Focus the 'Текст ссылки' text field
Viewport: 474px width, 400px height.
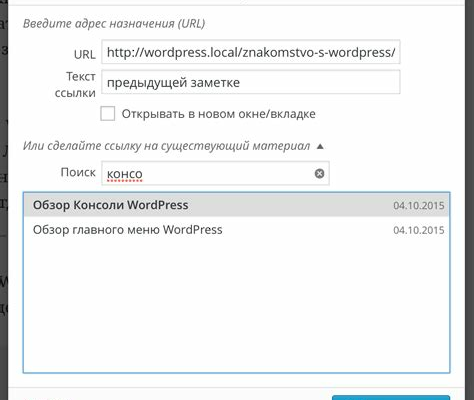(251, 82)
